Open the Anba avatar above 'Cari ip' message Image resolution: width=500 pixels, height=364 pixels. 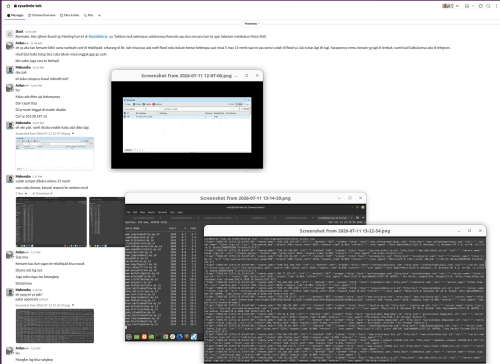(10, 88)
